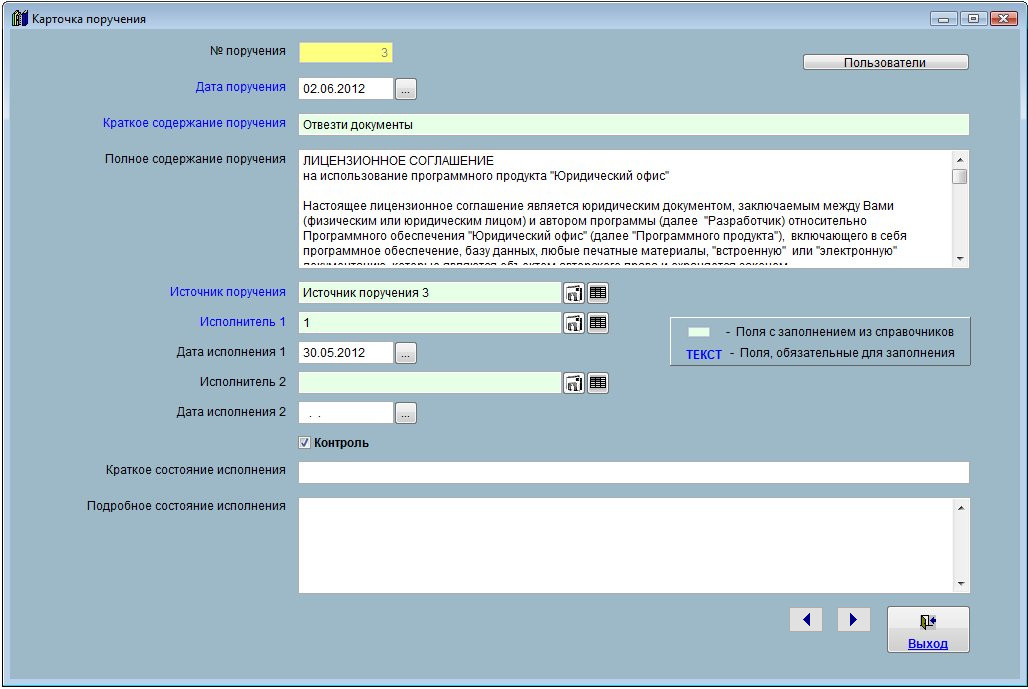Click directory lookup icon for Исполнитель 2
The width and height of the screenshot is (1028, 689).
[x=574, y=383]
